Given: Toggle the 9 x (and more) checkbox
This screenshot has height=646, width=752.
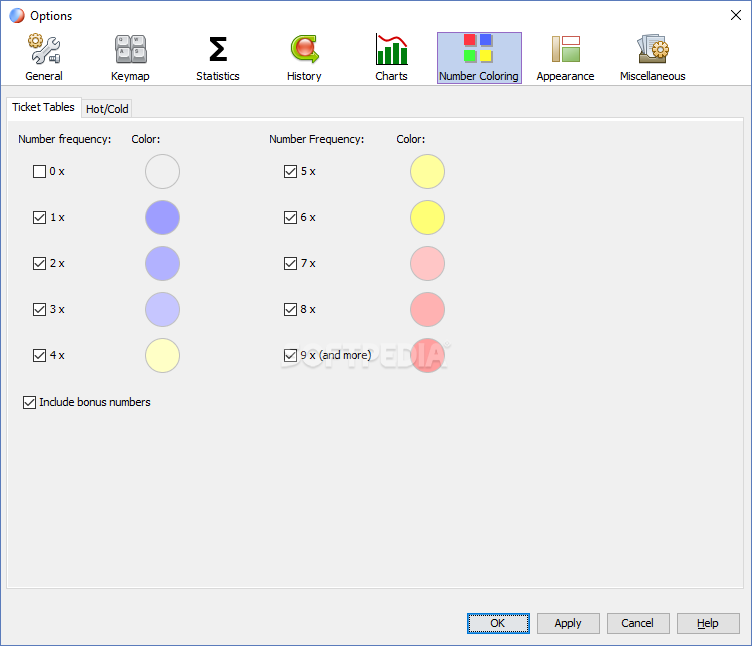Looking at the screenshot, I should click(x=290, y=355).
